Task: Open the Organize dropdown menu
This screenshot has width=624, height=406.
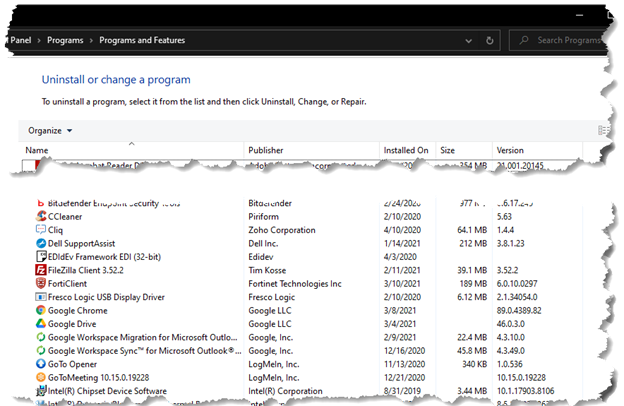Action: (x=50, y=131)
